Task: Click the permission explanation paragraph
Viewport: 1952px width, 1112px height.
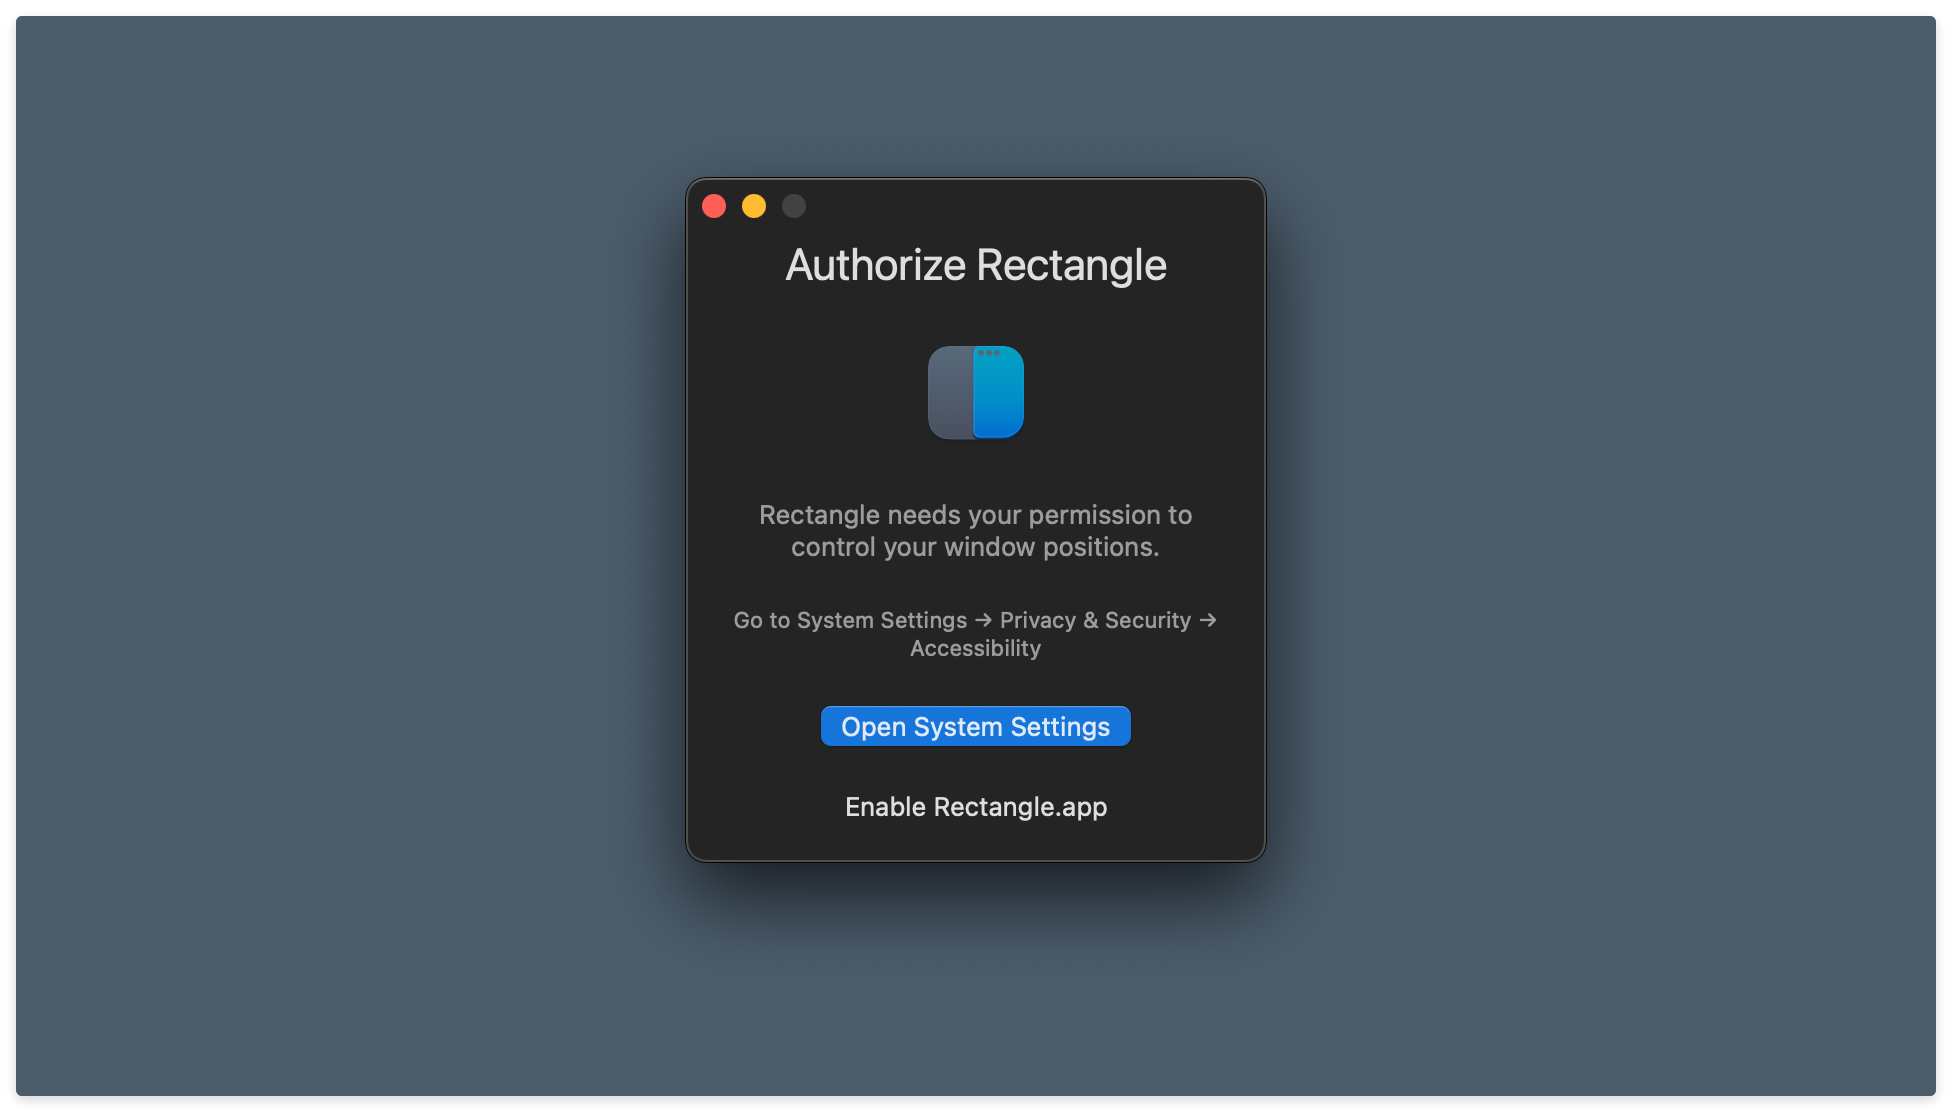Action: tap(975, 530)
